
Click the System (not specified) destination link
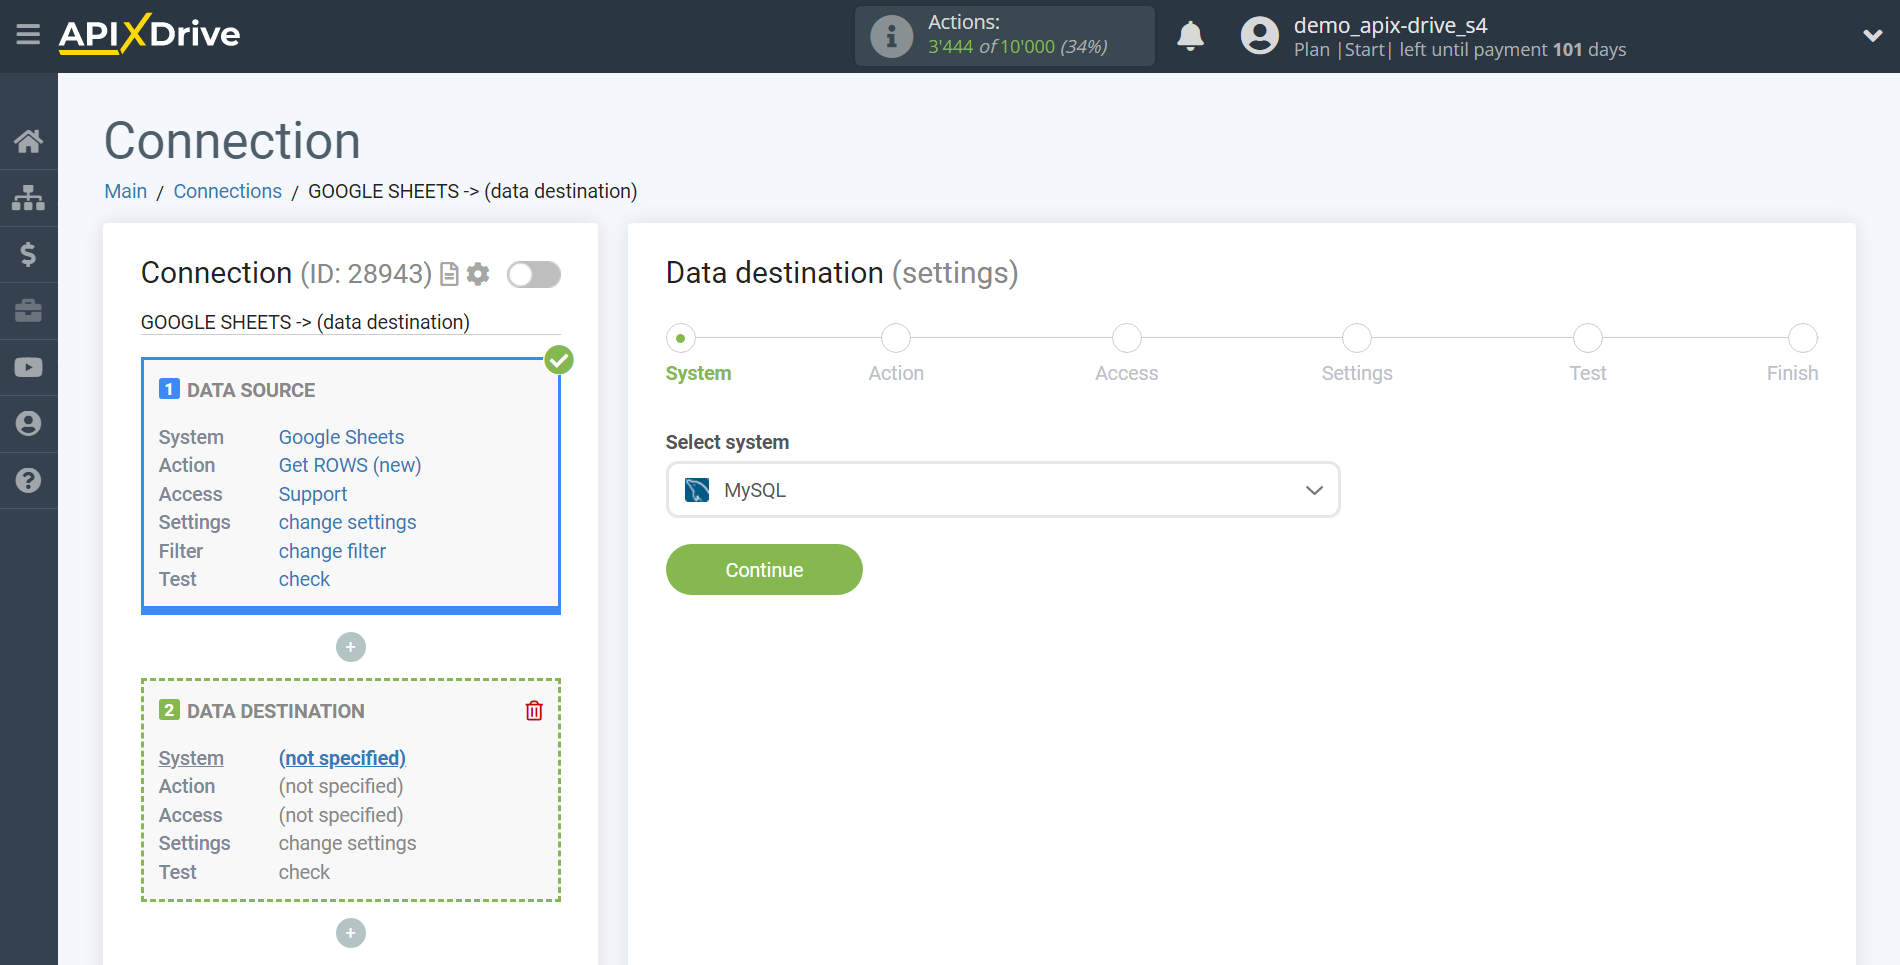342,758
